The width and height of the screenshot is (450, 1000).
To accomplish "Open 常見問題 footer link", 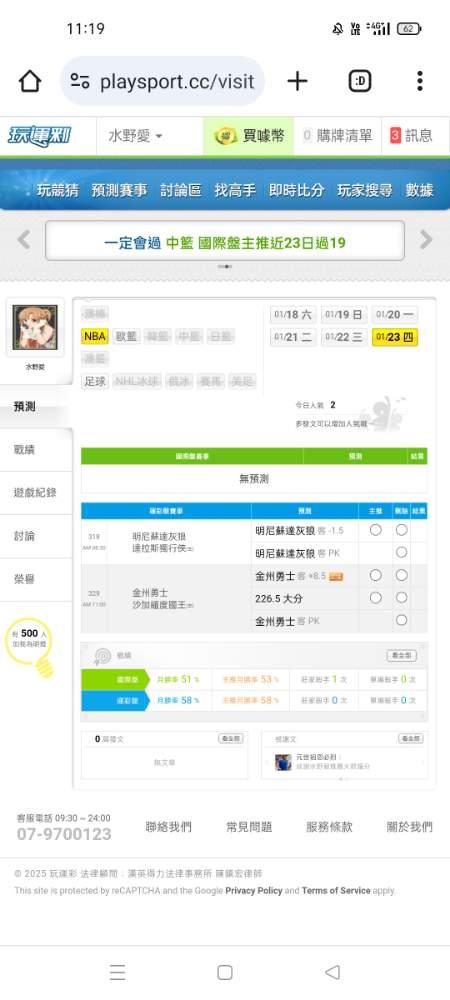I will pyautogui.click(x=249, y=827).
